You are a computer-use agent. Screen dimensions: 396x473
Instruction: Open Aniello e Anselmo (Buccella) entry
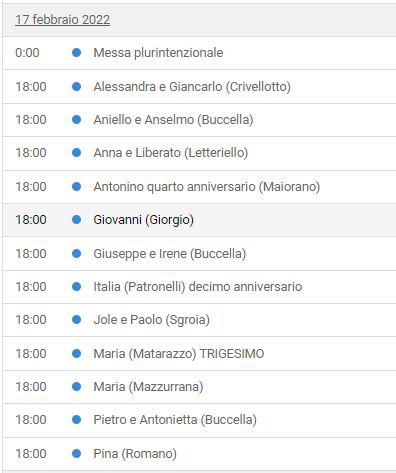coord(173,120)
